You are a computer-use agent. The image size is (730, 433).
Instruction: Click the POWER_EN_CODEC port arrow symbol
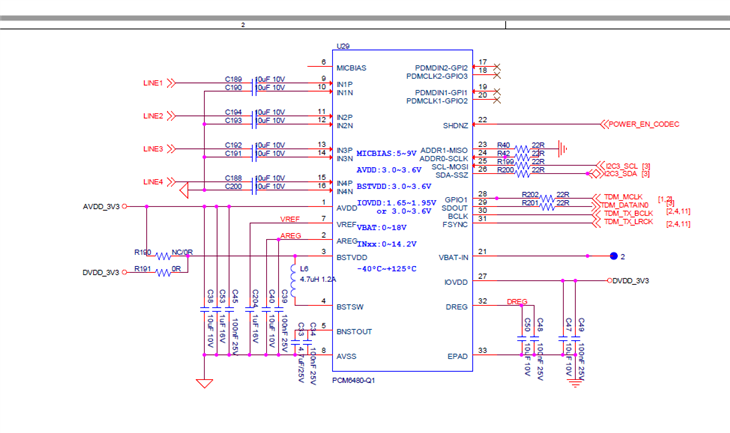click(x=604, y=124)
